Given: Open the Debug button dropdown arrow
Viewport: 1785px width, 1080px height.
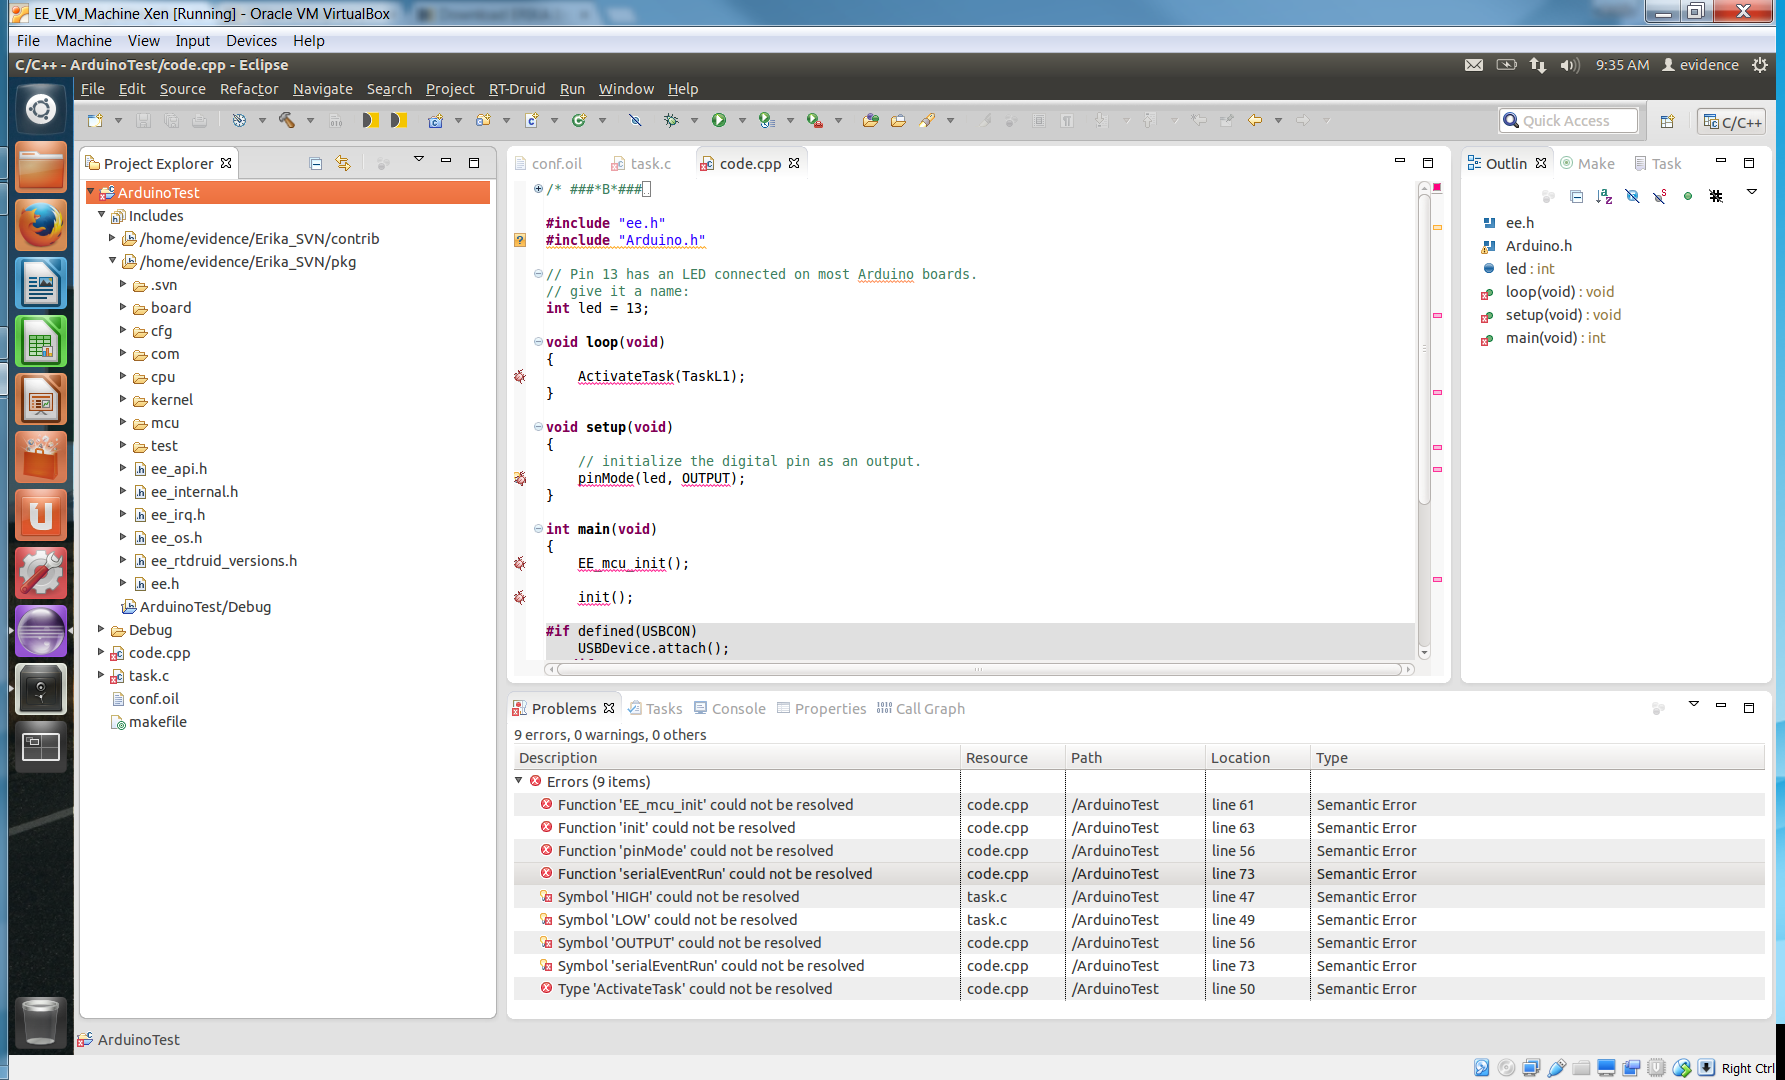Looking at the screenshot, I should pyautogui.click(x=694, y=121).
